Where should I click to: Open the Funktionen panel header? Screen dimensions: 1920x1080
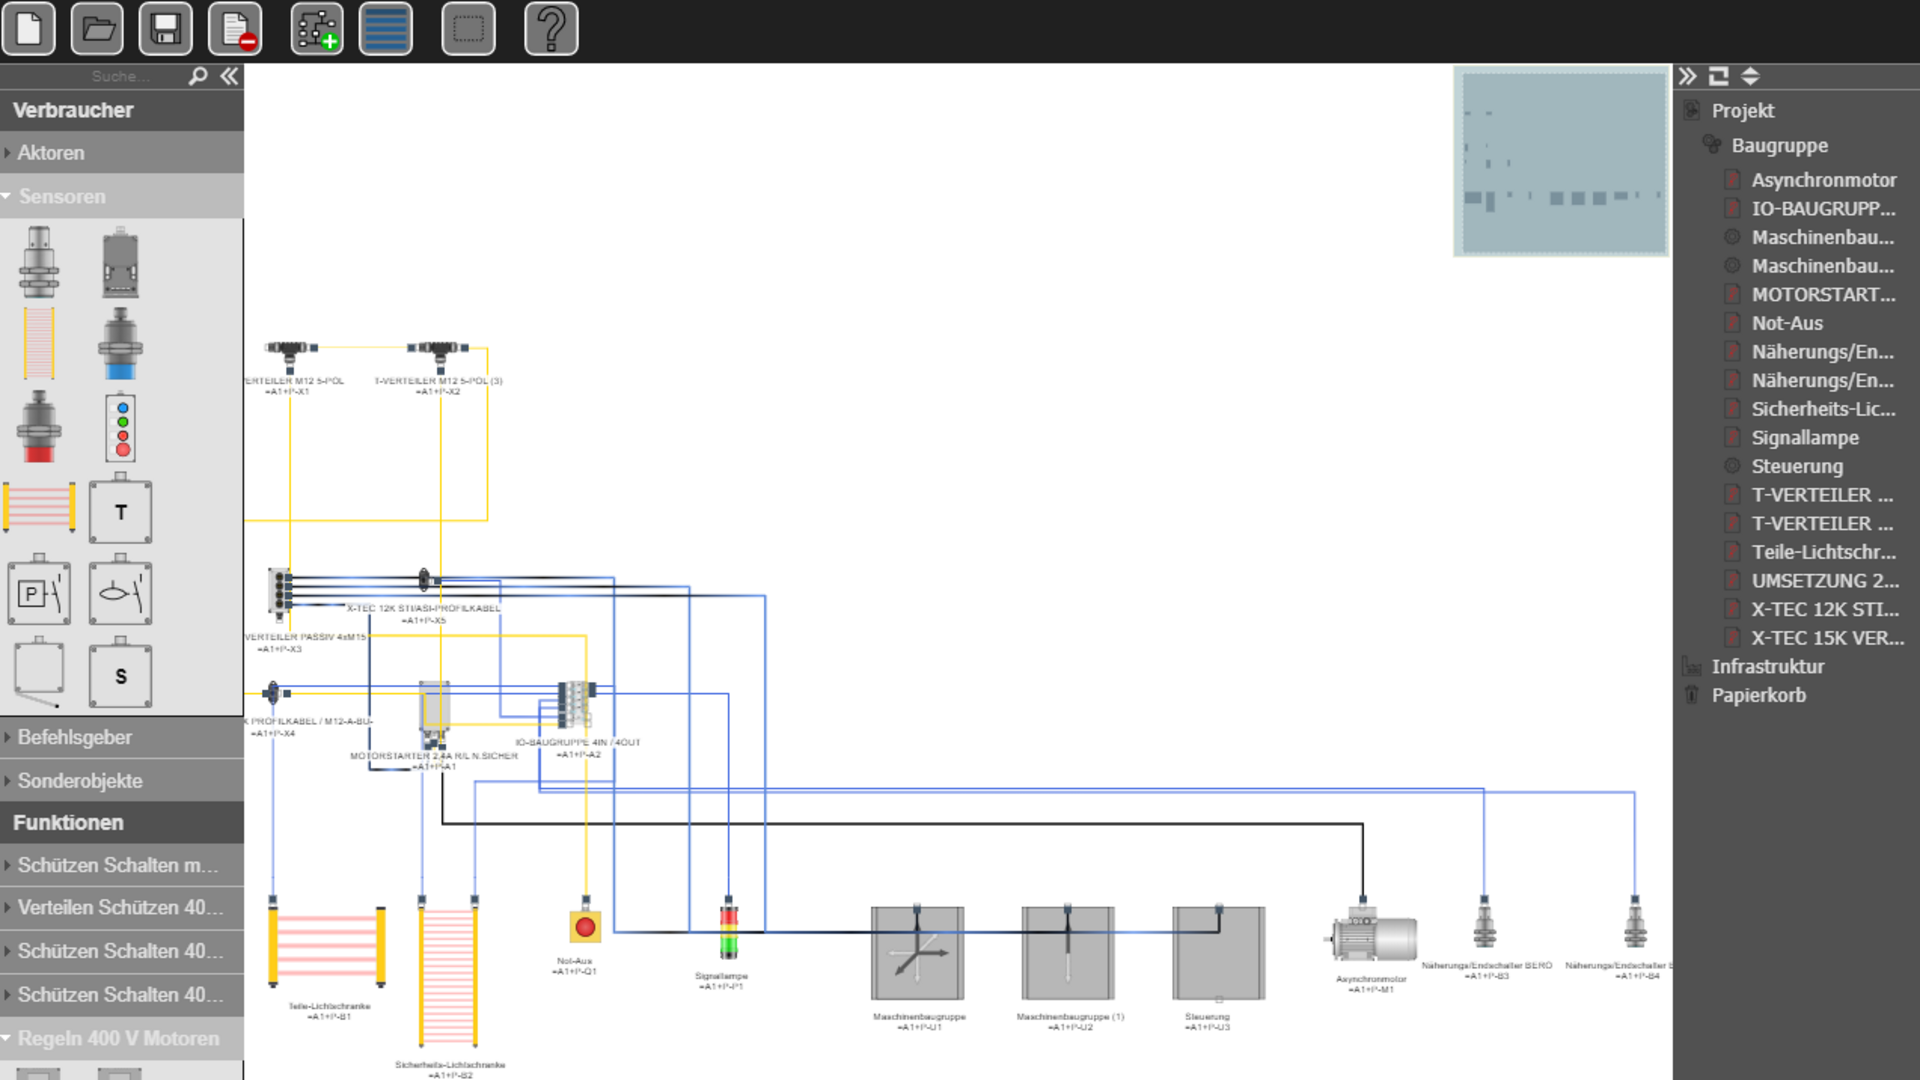(x=68, y=823)
